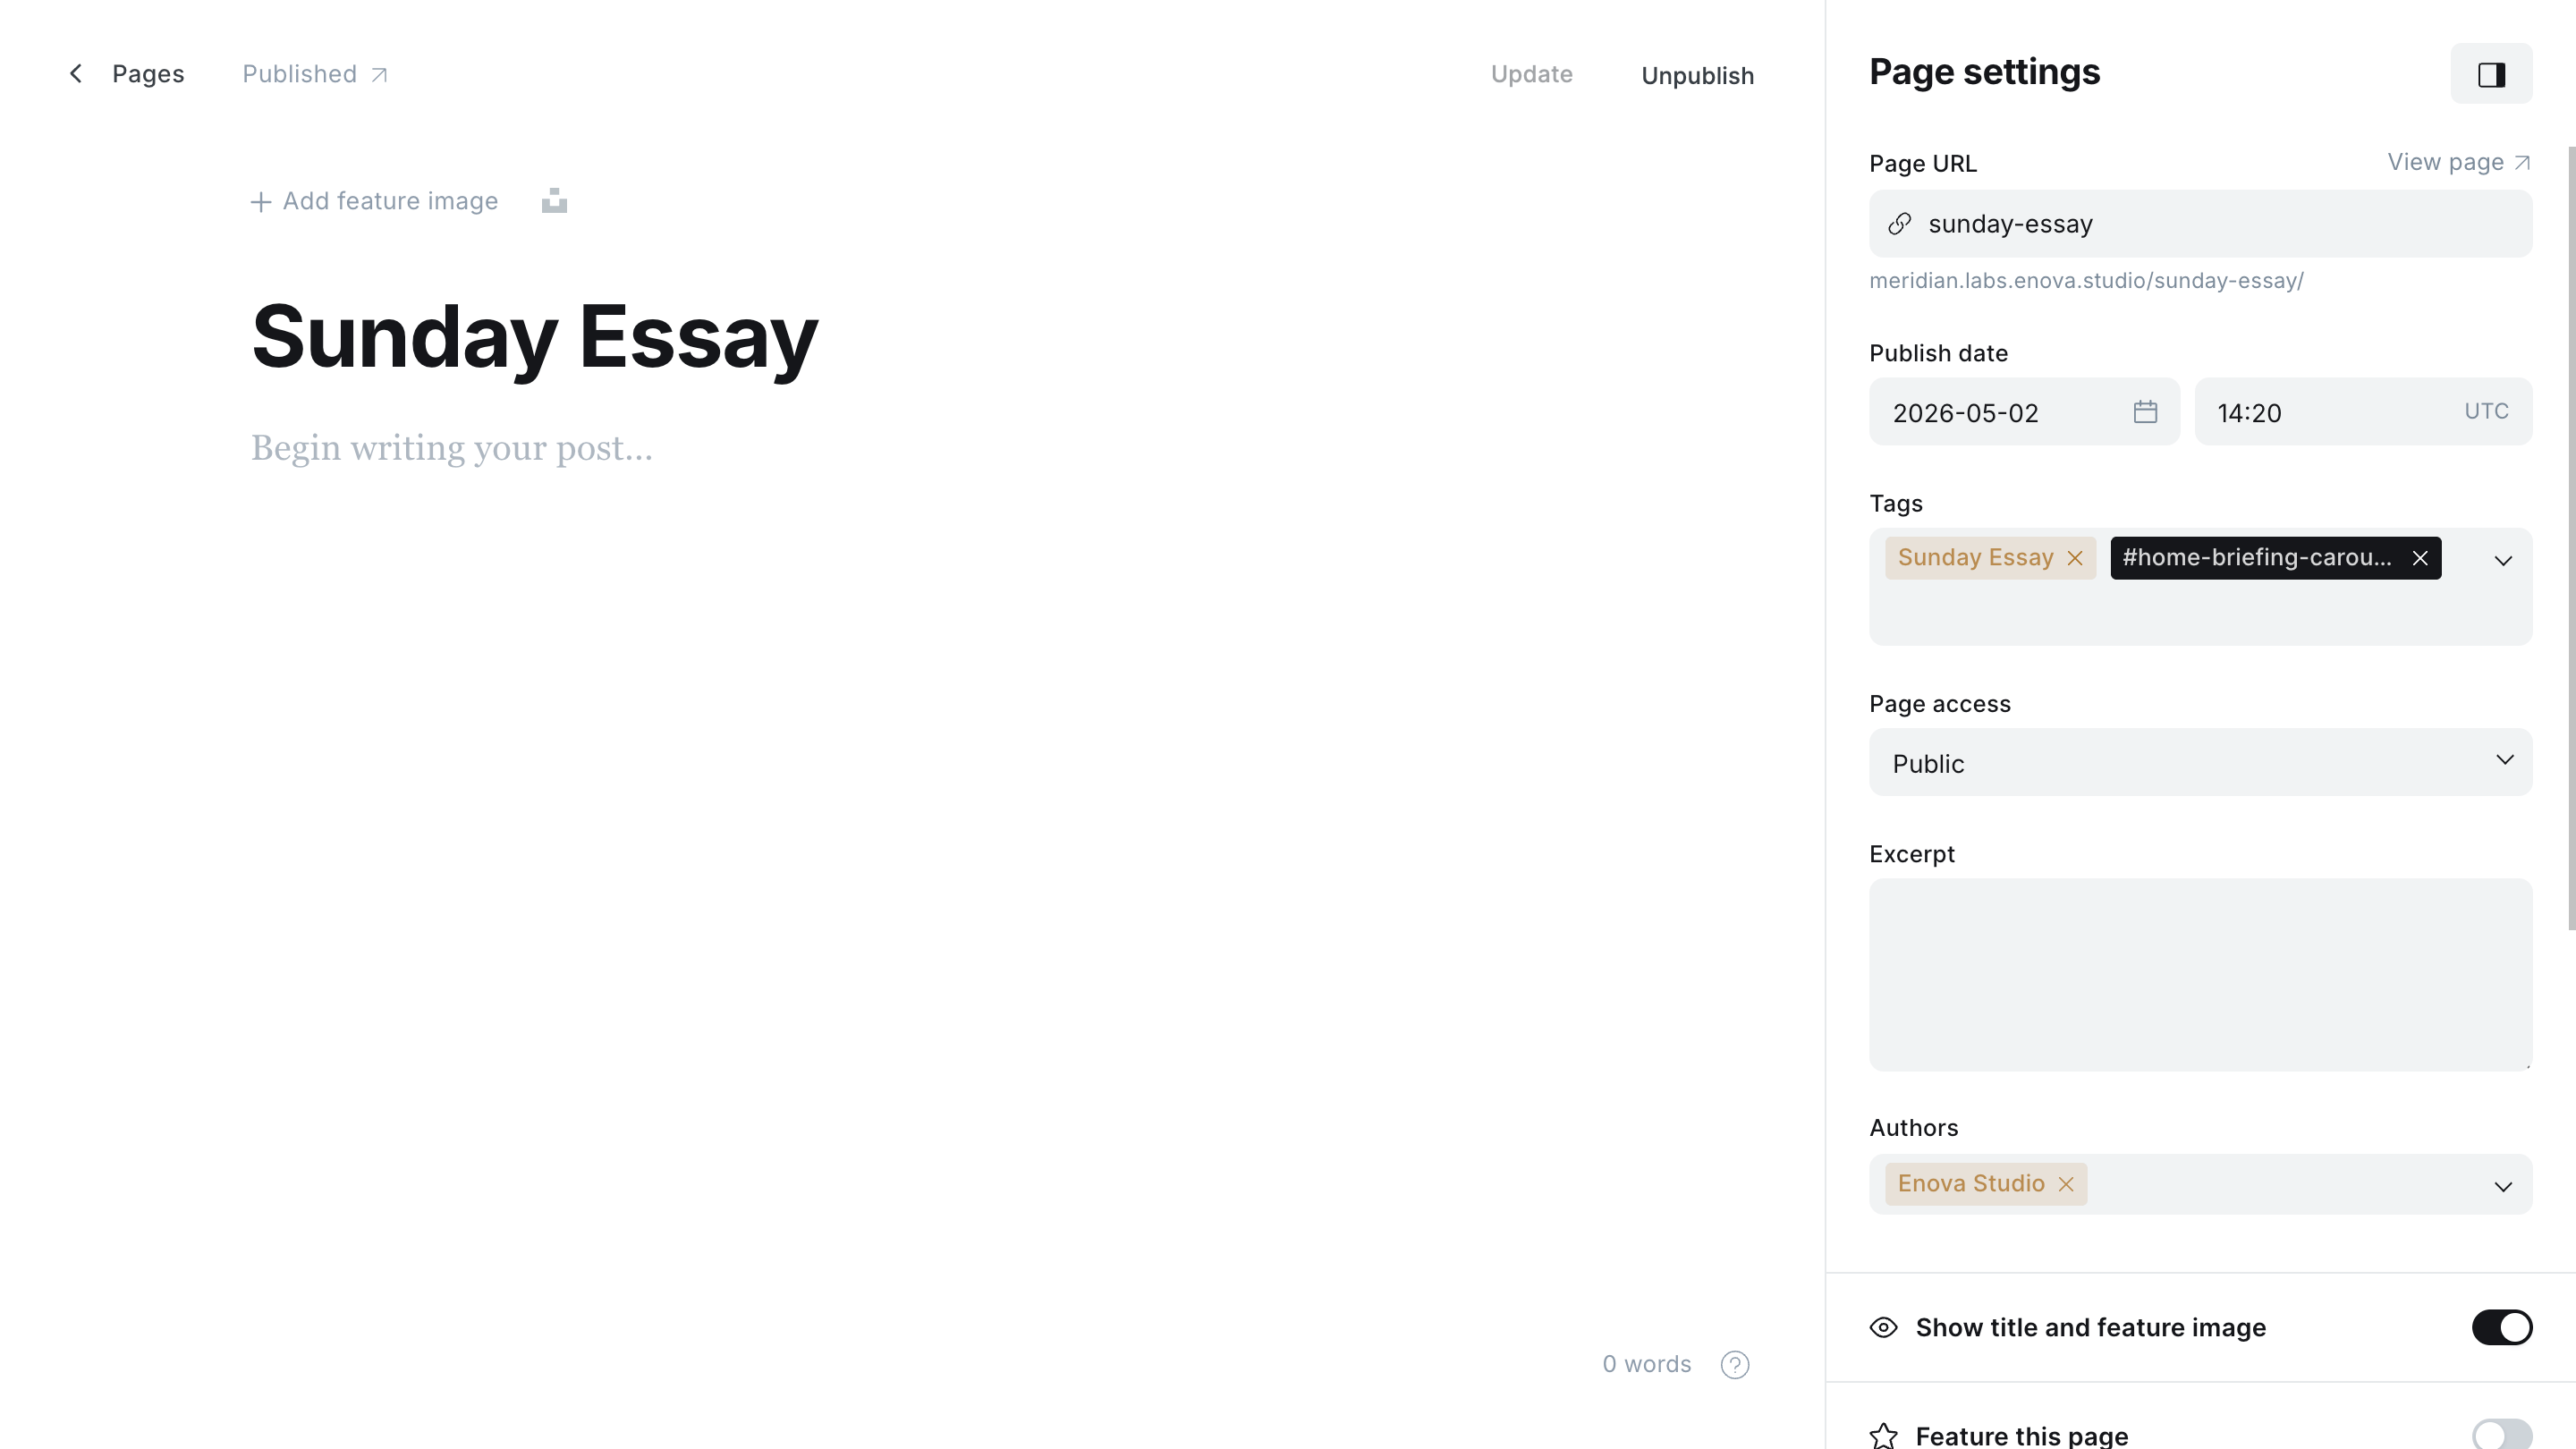Go to the Pages list

tap(148, 74)
